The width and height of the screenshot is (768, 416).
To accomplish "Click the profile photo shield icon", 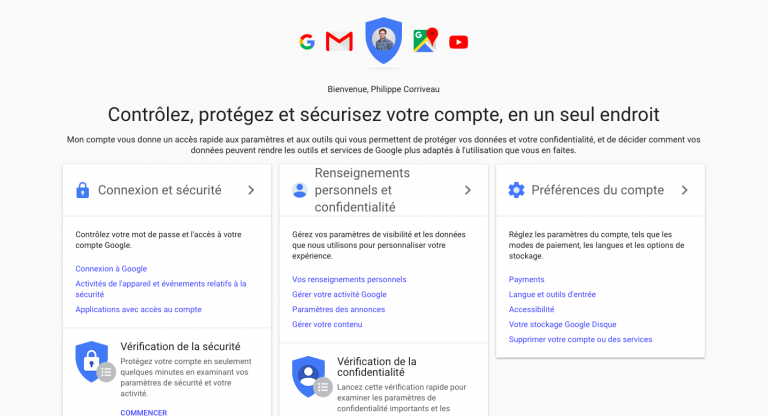I will 384,41.
